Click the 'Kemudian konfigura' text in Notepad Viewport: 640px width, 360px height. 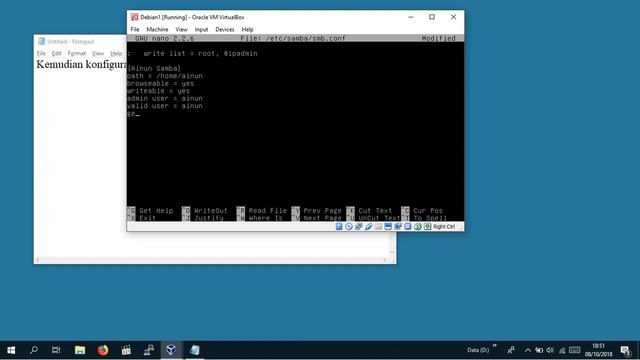tap(81, 64)
